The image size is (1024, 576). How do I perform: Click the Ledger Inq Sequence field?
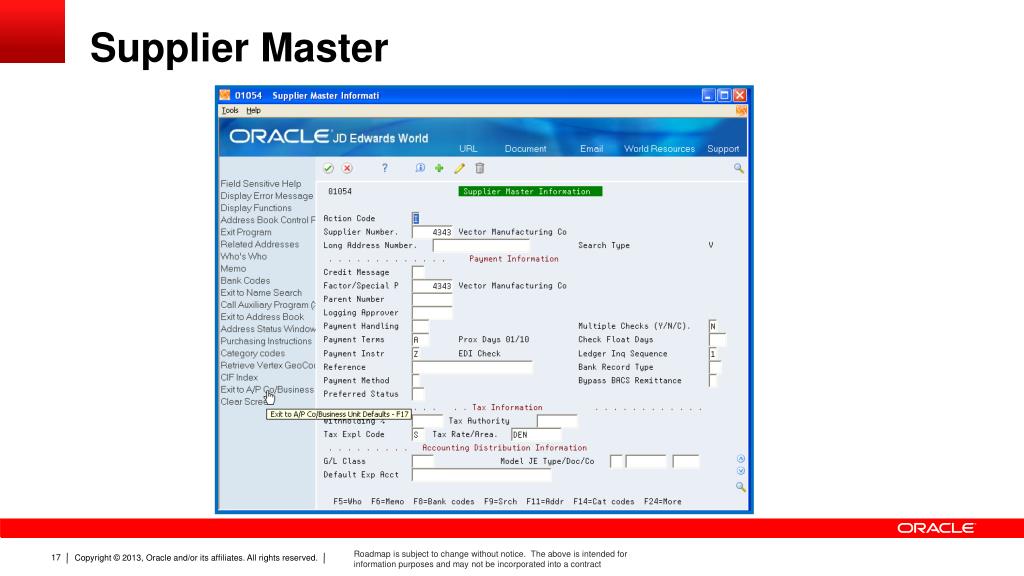(715, 353)
